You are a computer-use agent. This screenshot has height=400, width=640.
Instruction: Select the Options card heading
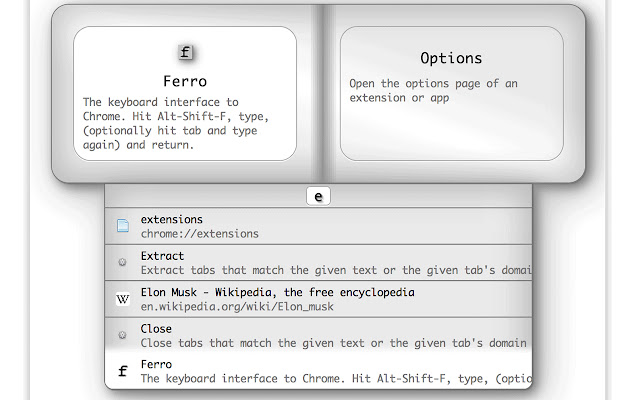tap(451, 58)
